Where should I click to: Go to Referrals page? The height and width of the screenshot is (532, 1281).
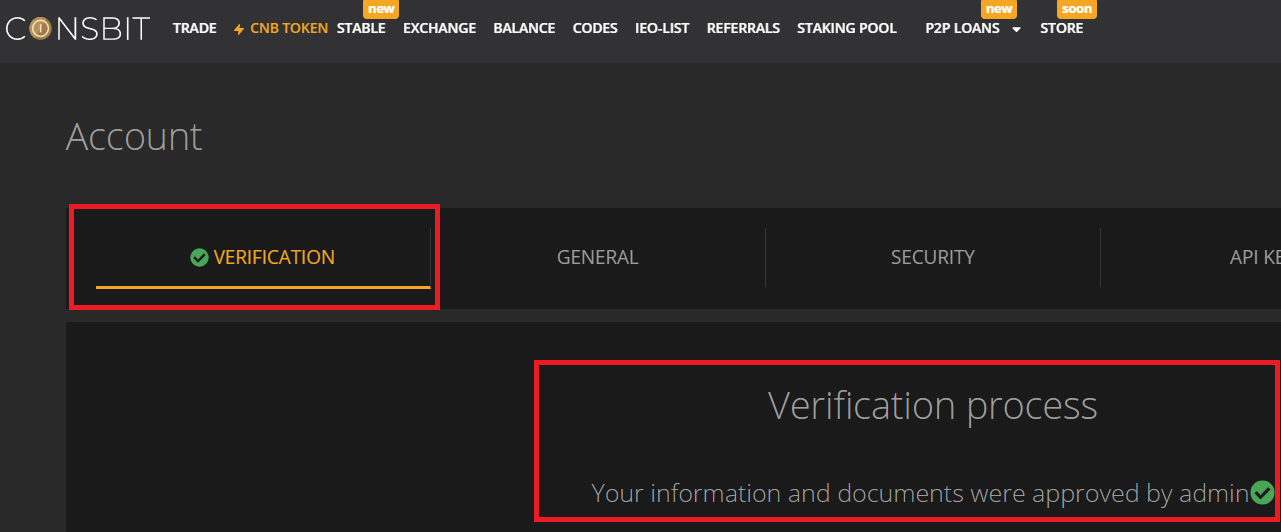click(743, 28)
